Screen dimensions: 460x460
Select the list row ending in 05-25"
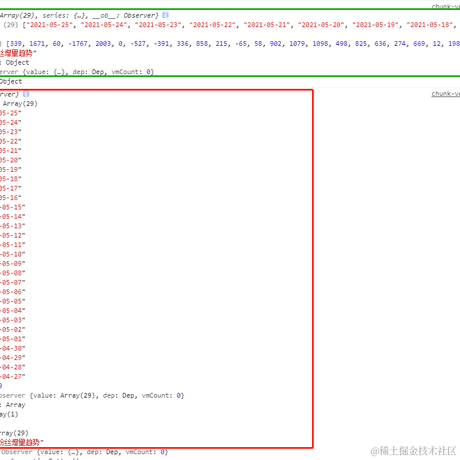pyautogui.click(x=11, y=113)
